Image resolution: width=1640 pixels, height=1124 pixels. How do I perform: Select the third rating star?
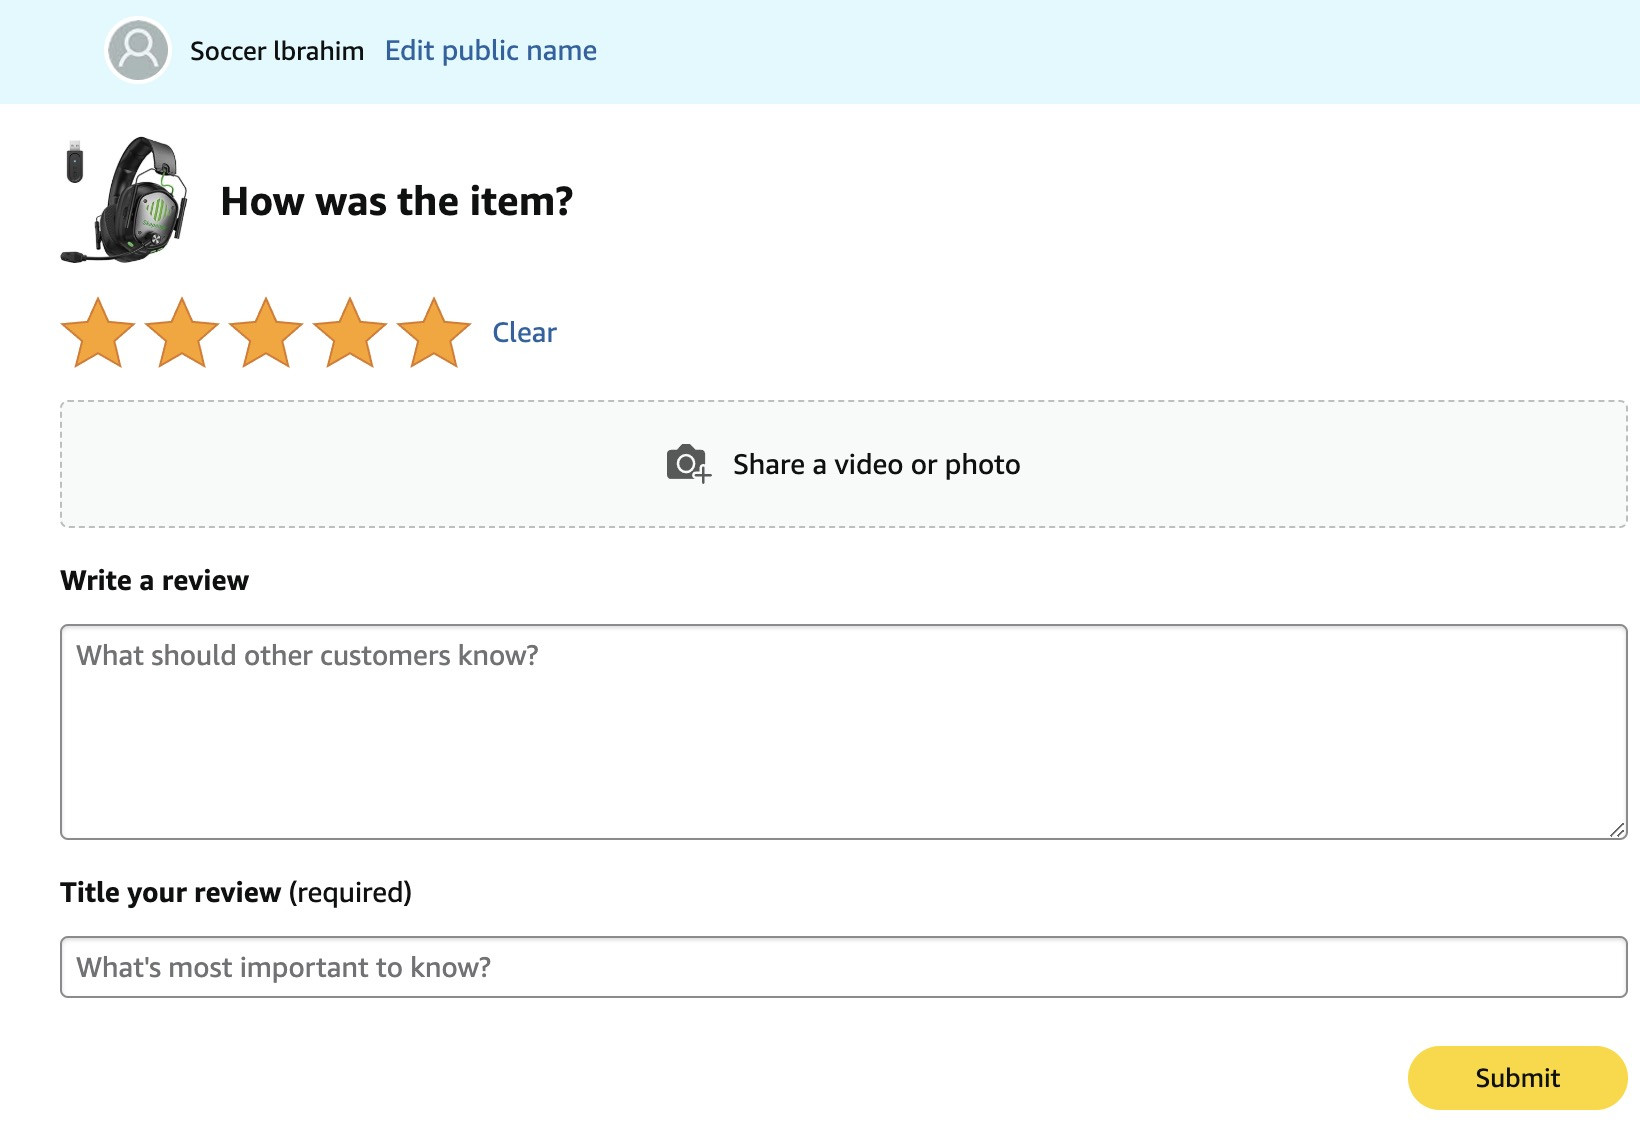(266, 333)
